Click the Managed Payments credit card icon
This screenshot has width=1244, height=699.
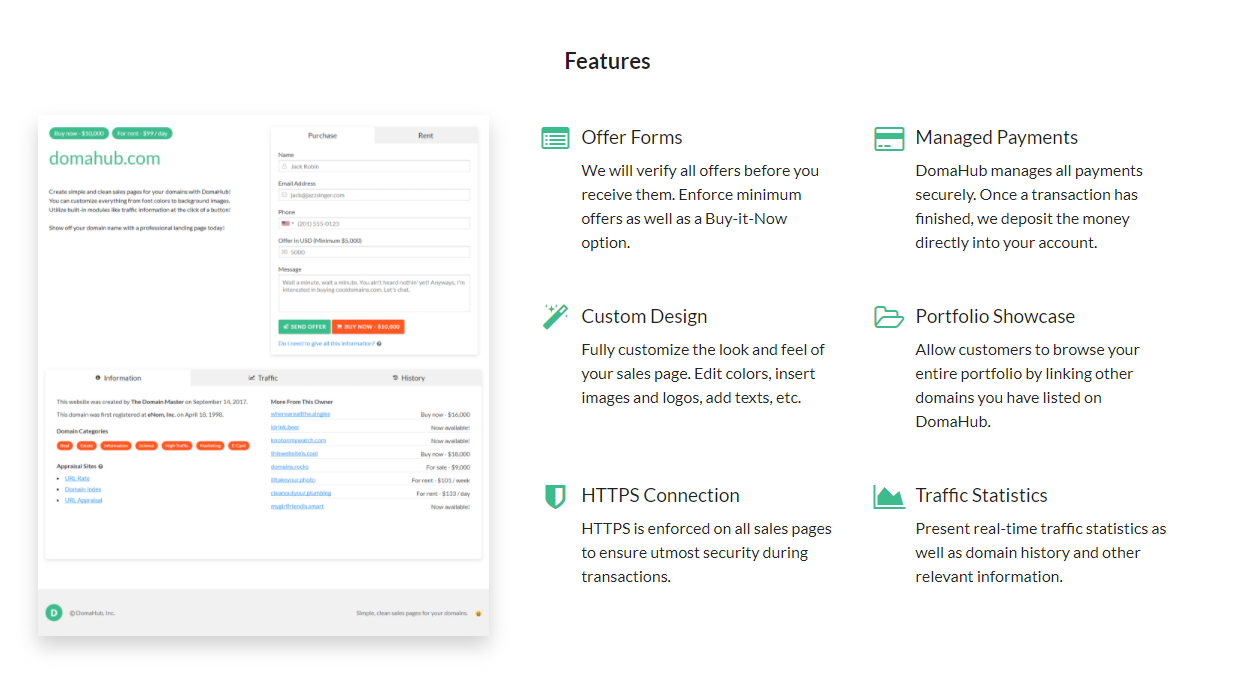point(889,138)
